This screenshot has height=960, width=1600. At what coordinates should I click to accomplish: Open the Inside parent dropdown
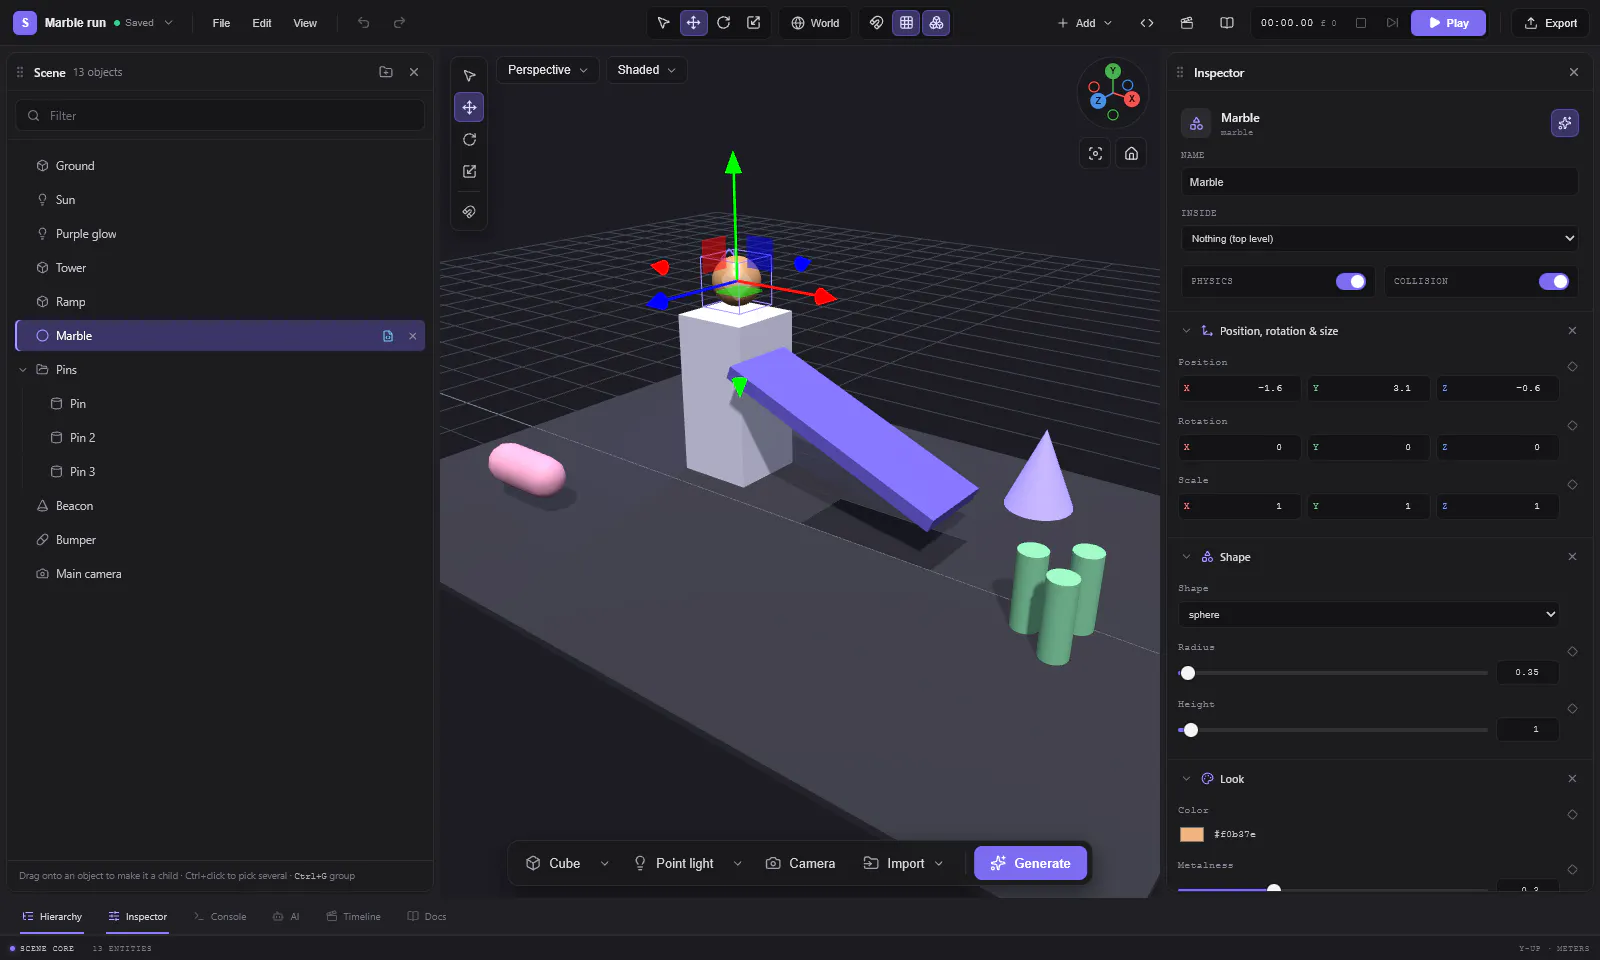1379,239
